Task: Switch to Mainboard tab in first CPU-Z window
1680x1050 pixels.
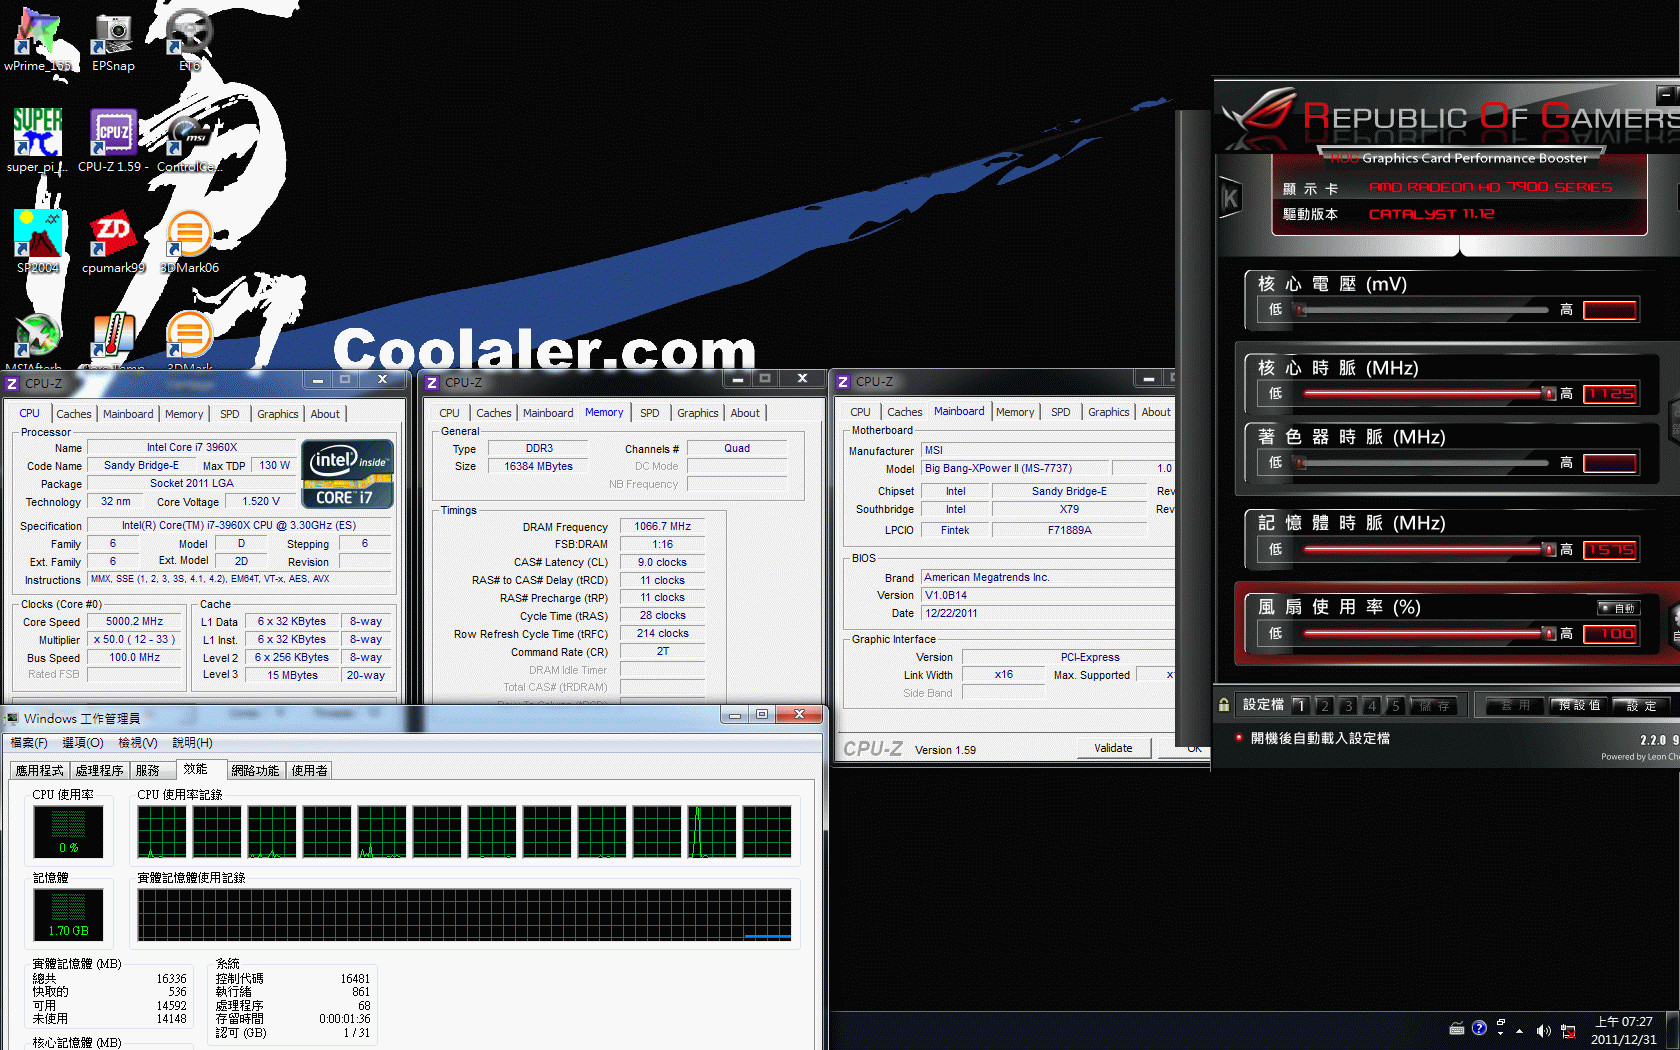Action: [128, 414]
